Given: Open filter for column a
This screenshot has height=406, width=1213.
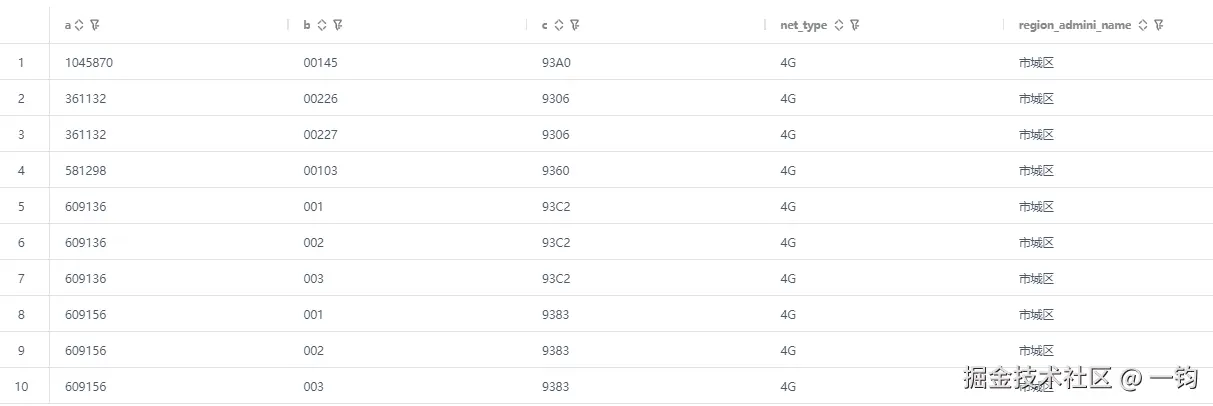Looking at the screenshot, I should [x=93, y=25].
